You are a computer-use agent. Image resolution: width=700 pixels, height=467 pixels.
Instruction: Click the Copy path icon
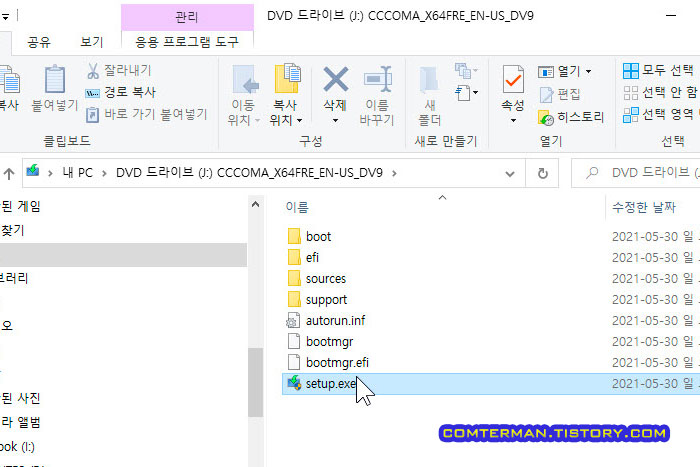click(92, 93)
